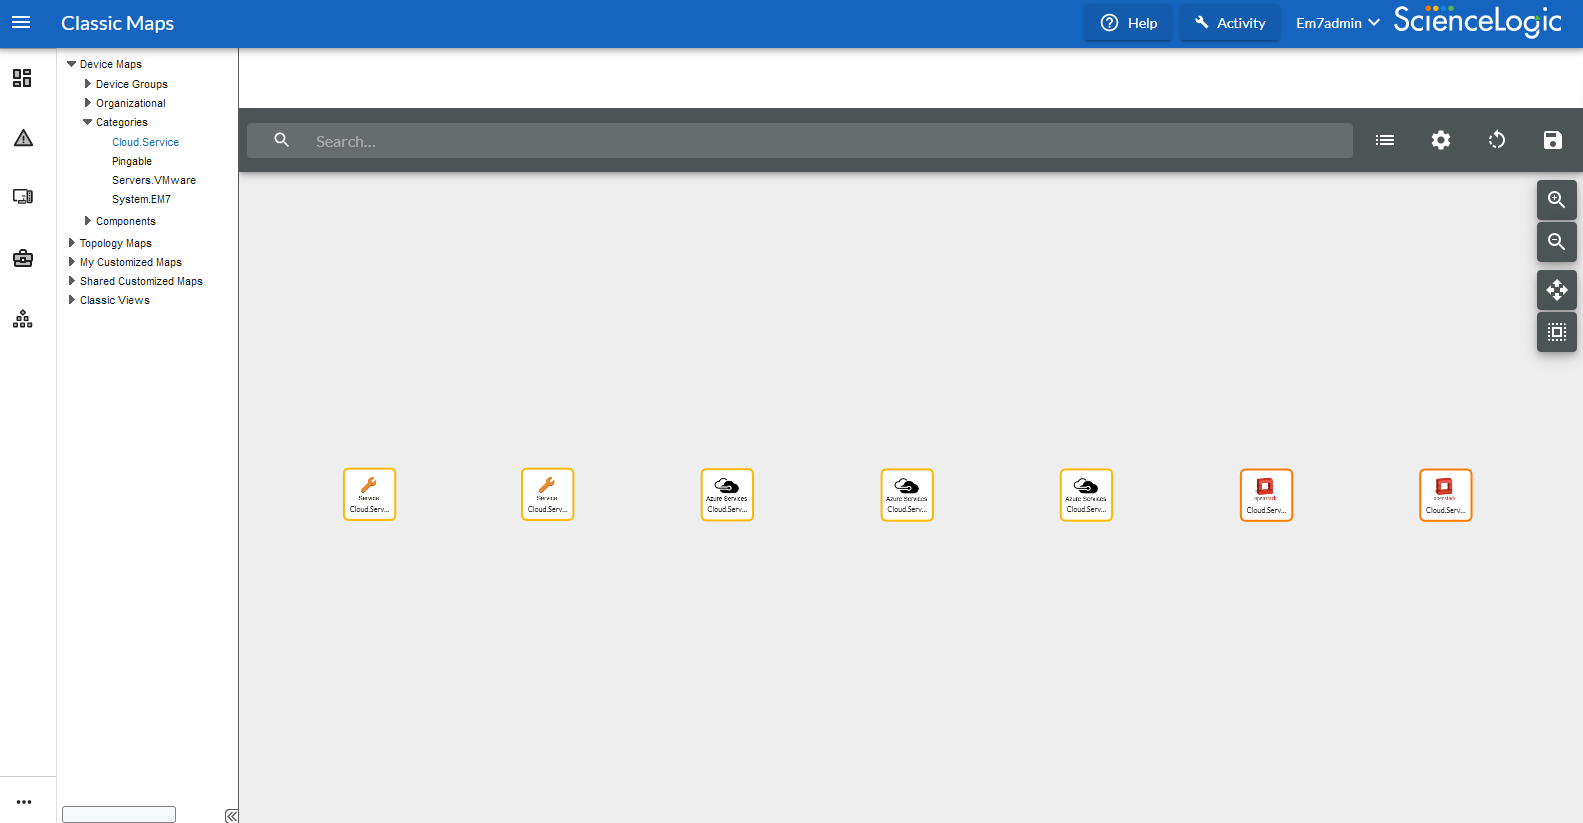
Task: Open the hamburger main menu
Action: (x=21, y=22)
